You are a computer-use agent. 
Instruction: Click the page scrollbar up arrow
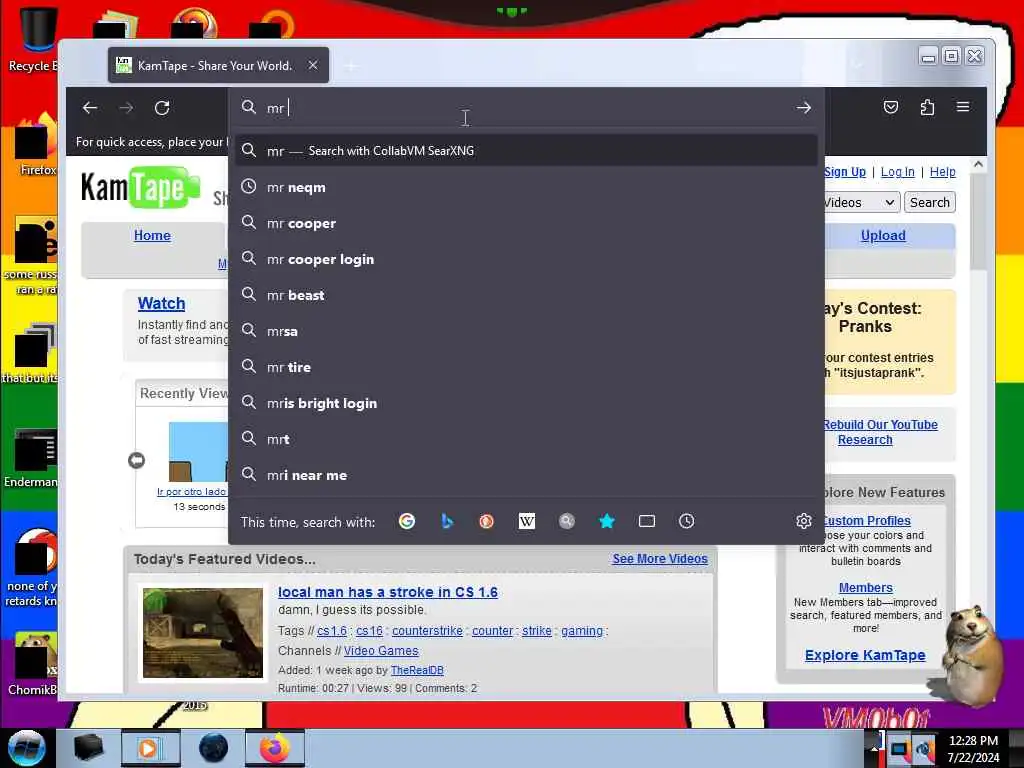tap(978, 165)
